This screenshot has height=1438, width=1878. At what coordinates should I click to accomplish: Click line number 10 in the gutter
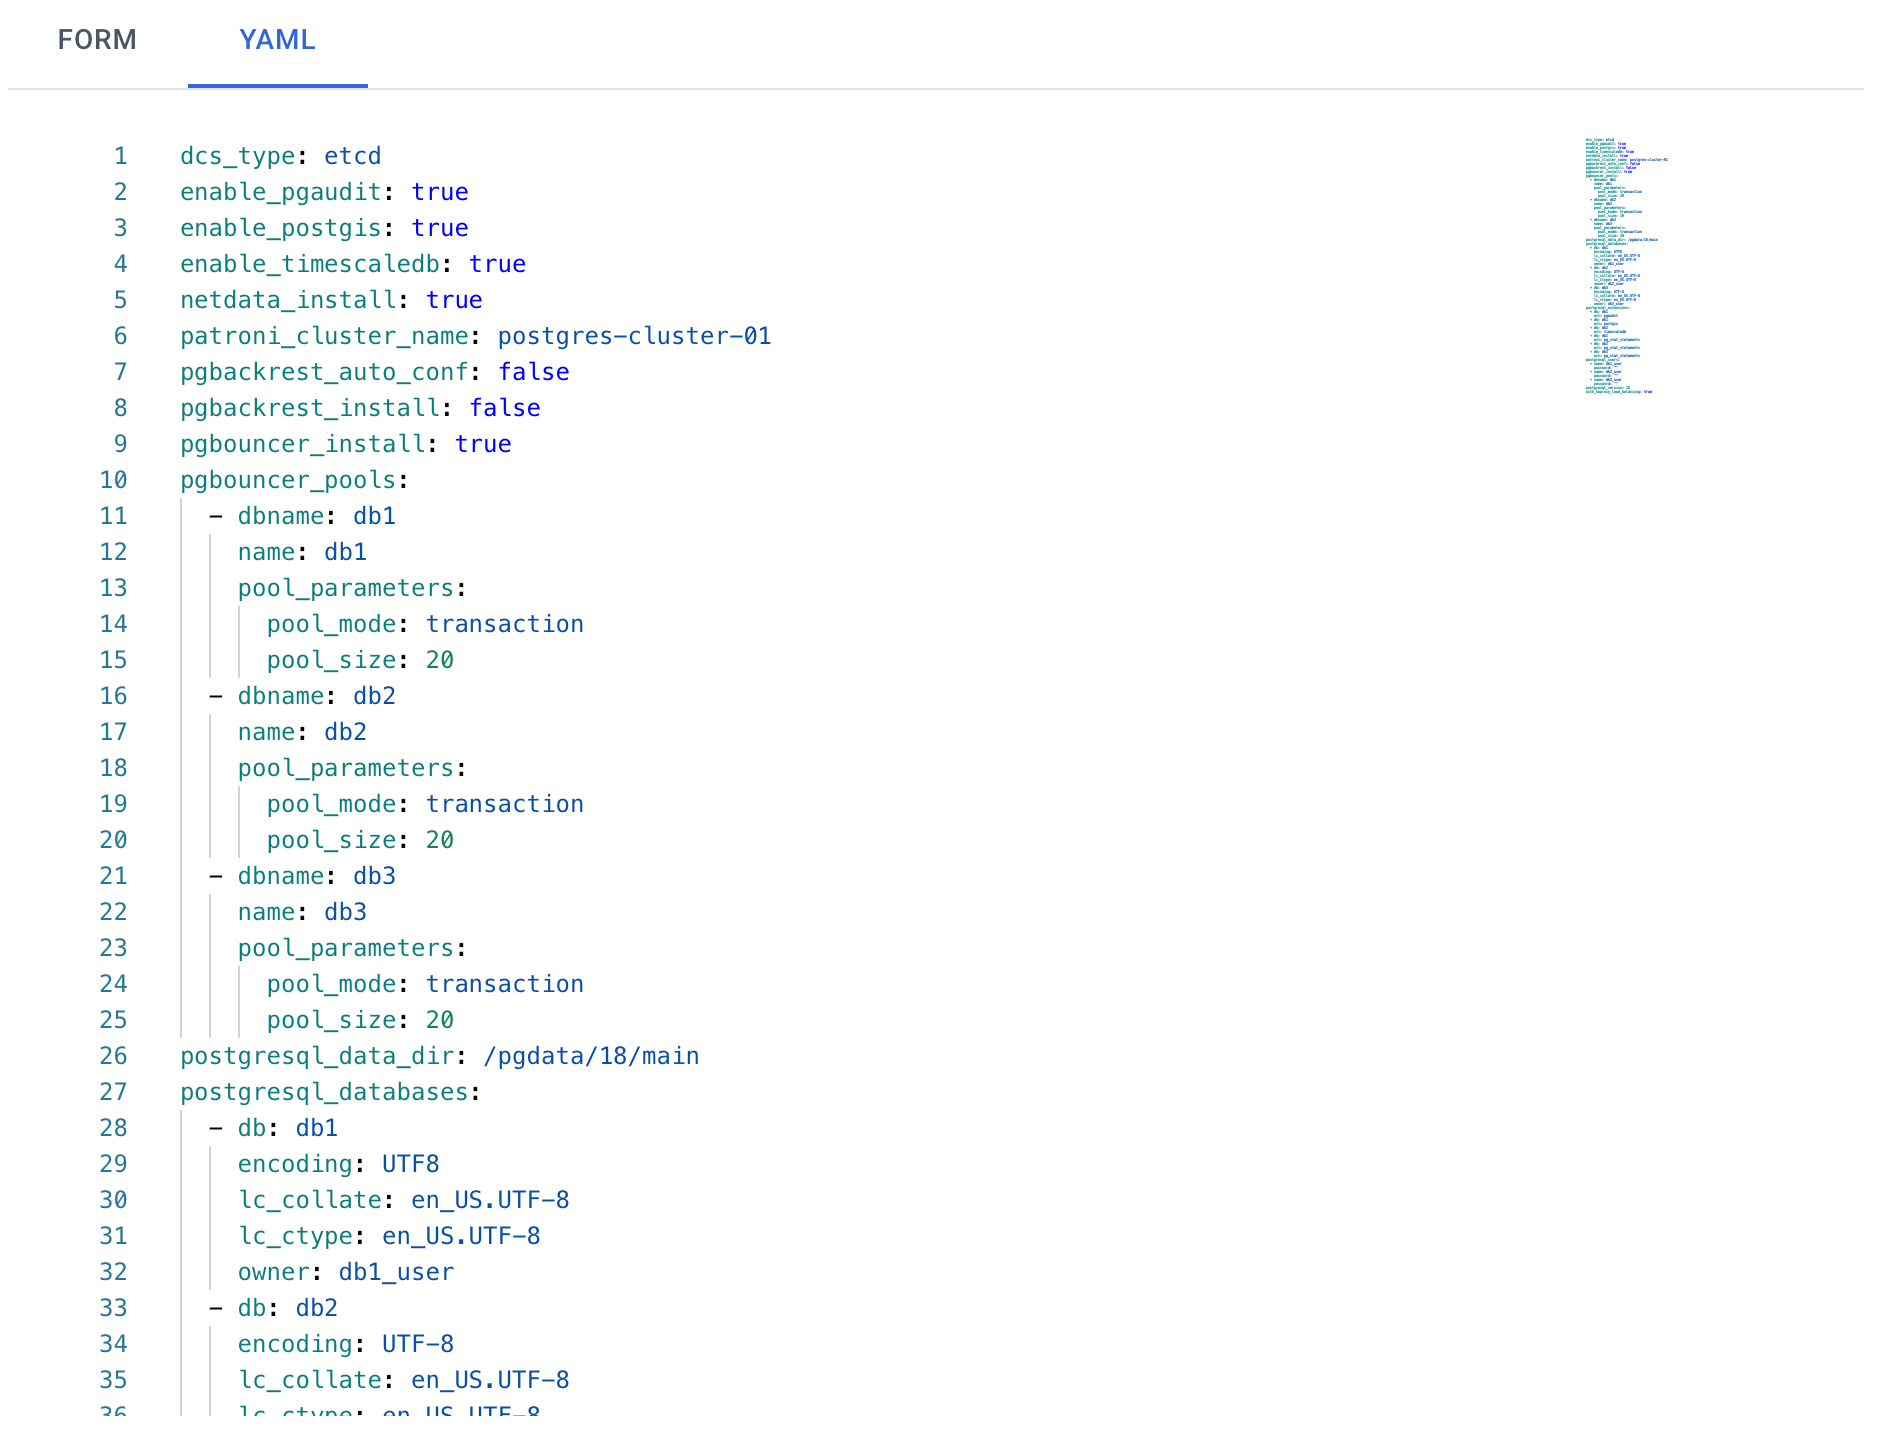pyautogui.click(x=113, y=480)
